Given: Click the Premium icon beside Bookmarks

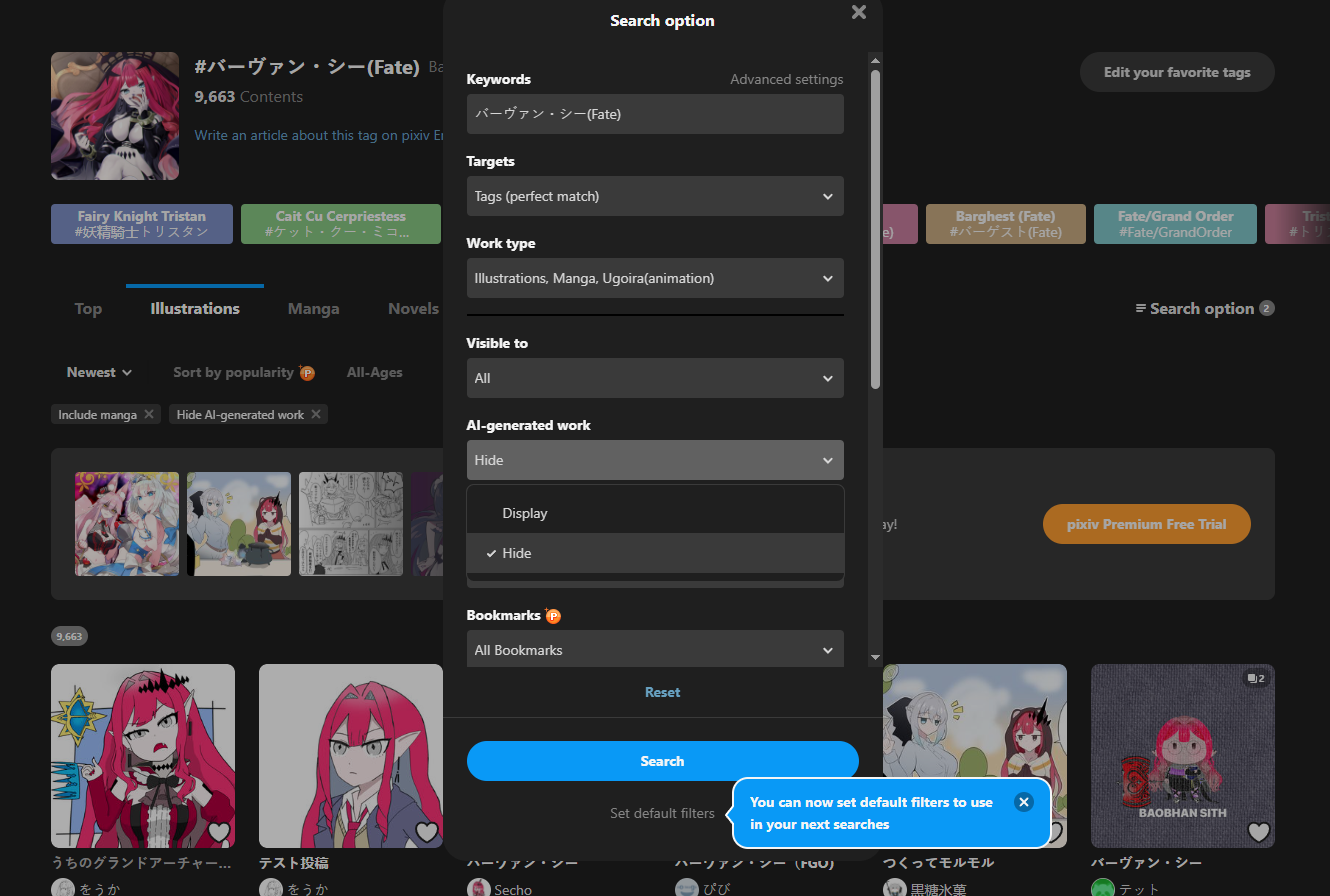Looking at the screenshot, I should 553,616.
